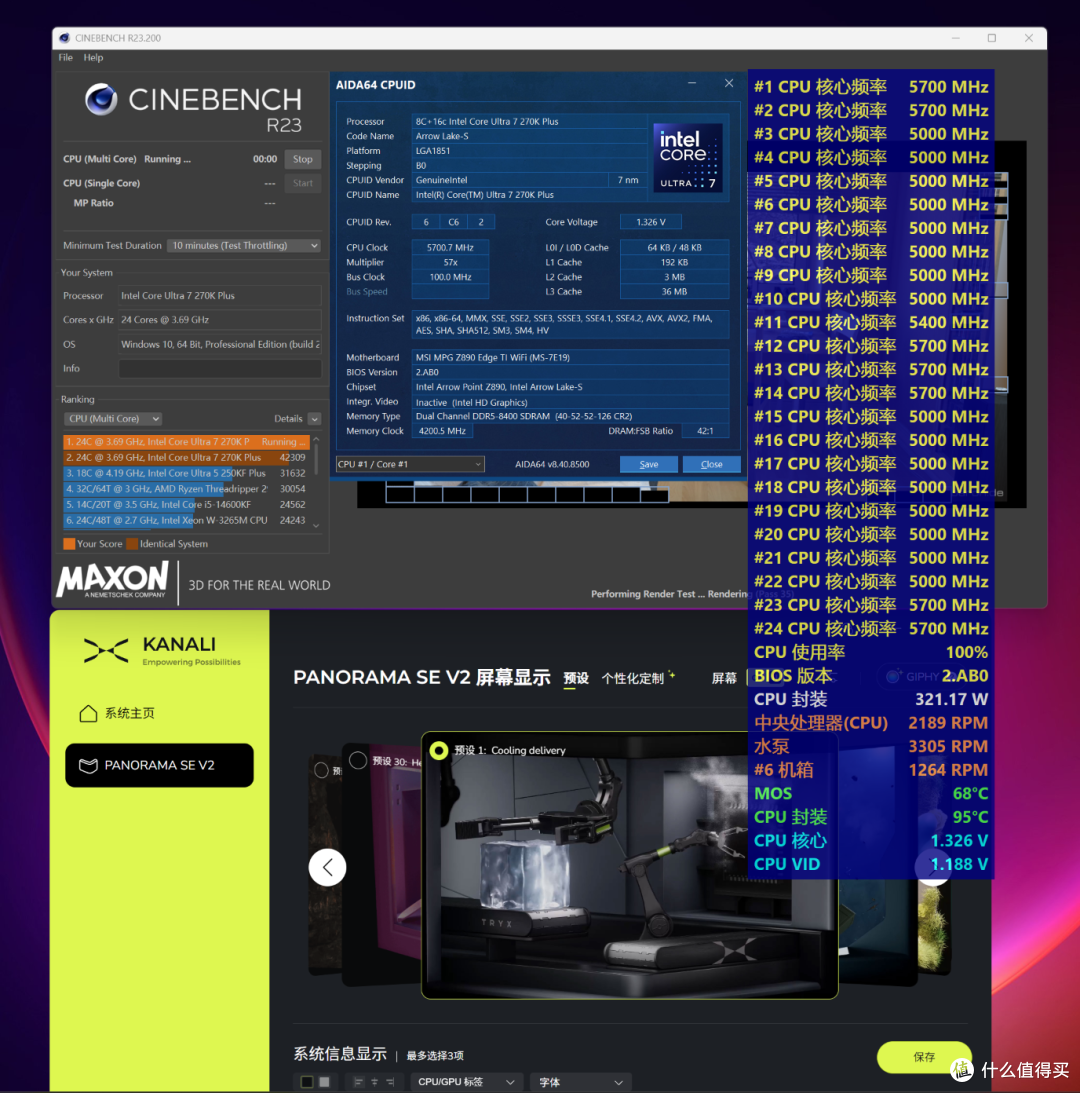Open the CPU/GPU 标签 dropdown
1080x1093 pixels.
466,1082
